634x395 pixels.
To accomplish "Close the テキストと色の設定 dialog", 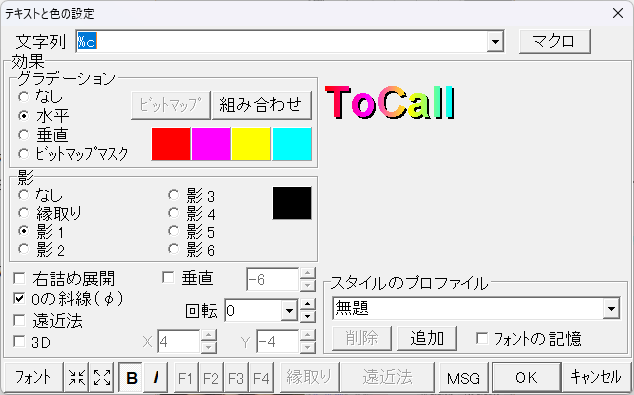I will coord(618,13).
